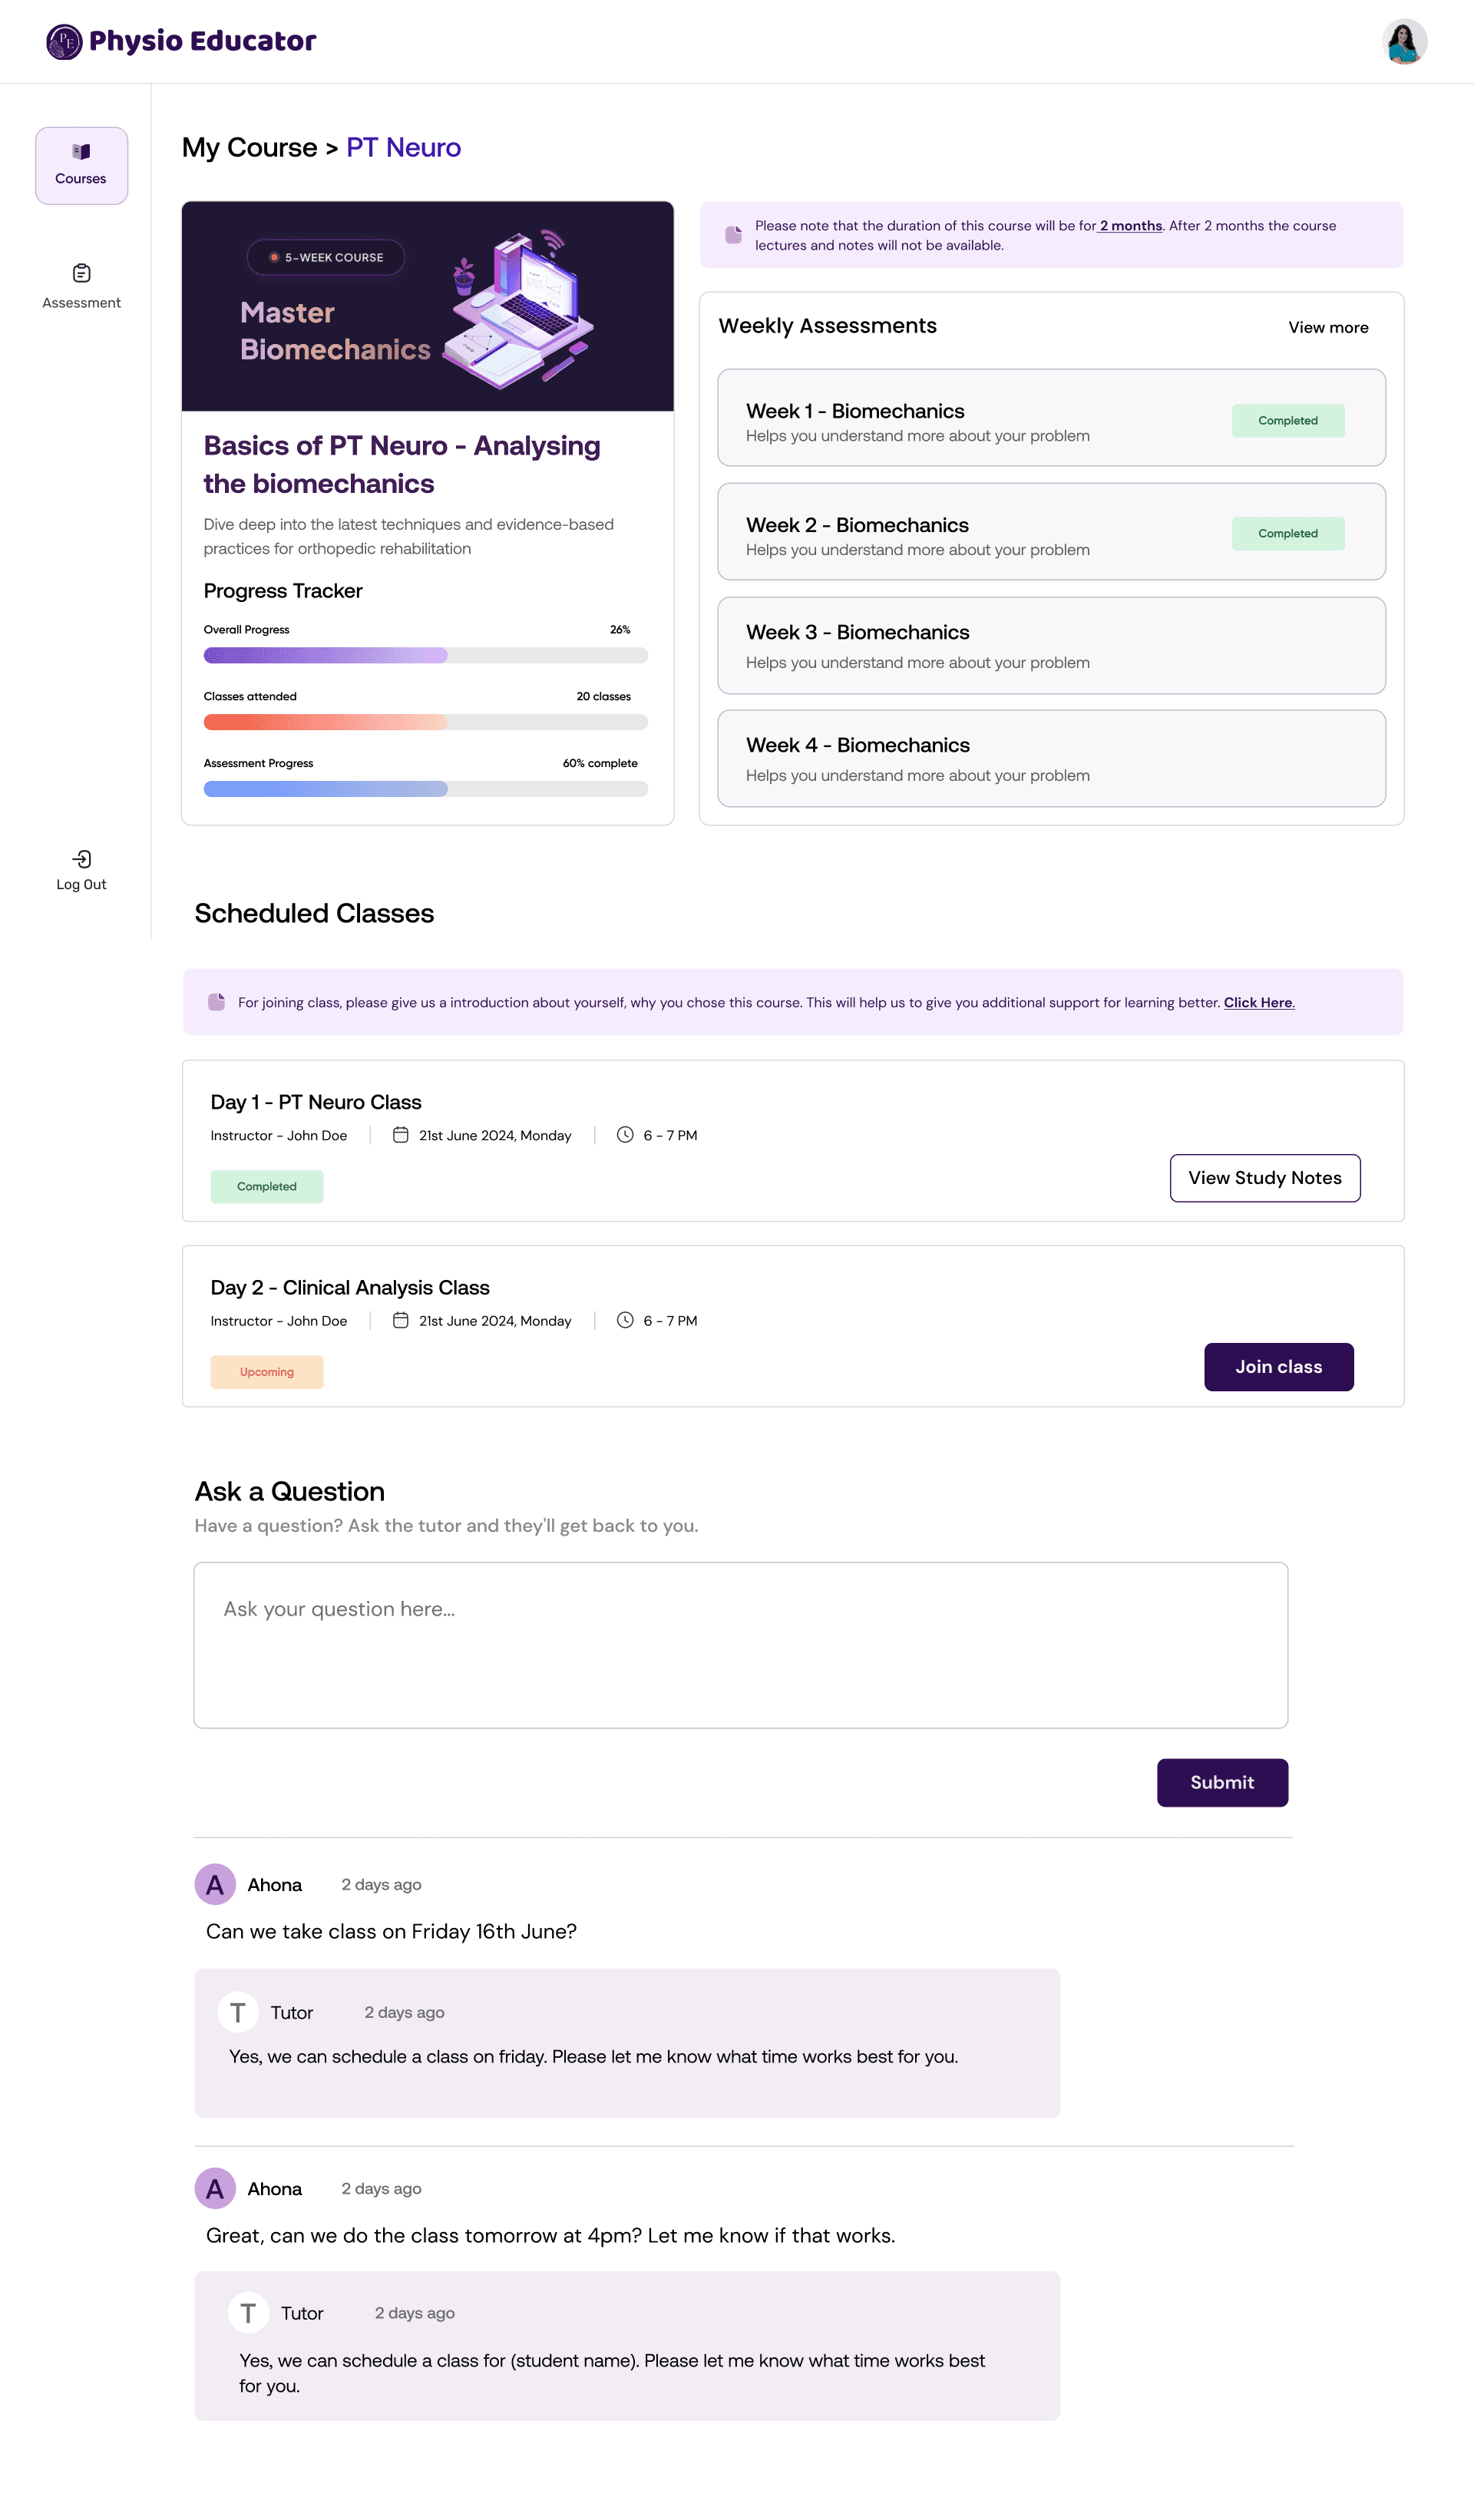The image size is (1474, 2520).
Task: Join the Day 2 Clinical Analysis class
Action: point(1279,1367)
